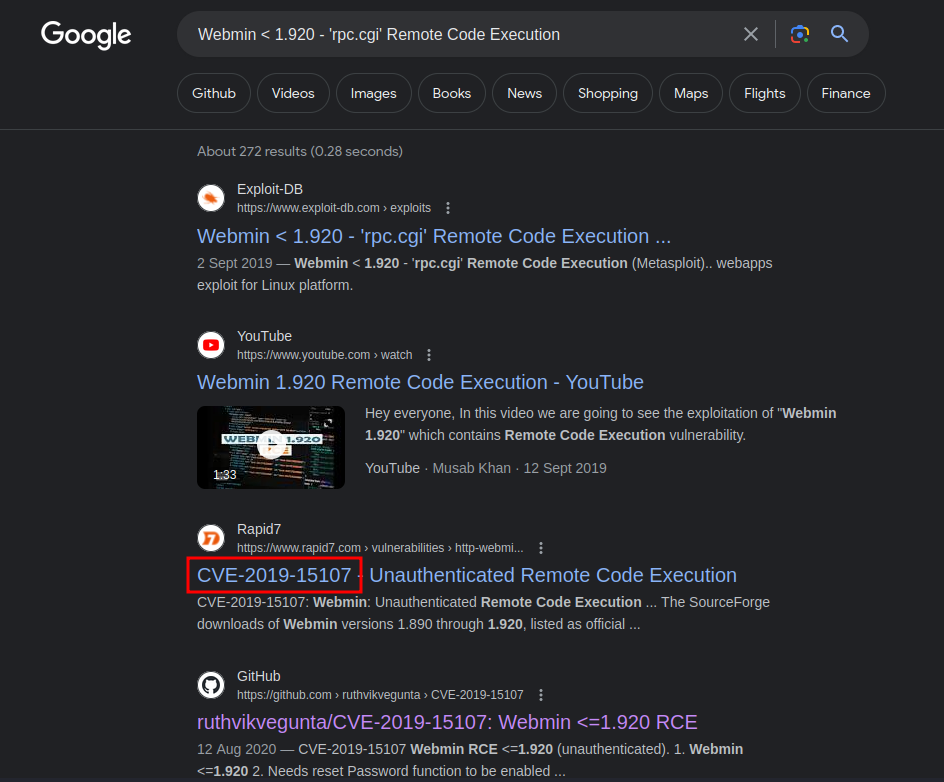
Task: Click the '12 Aug 2020' result date
Action: click(237, 749)
